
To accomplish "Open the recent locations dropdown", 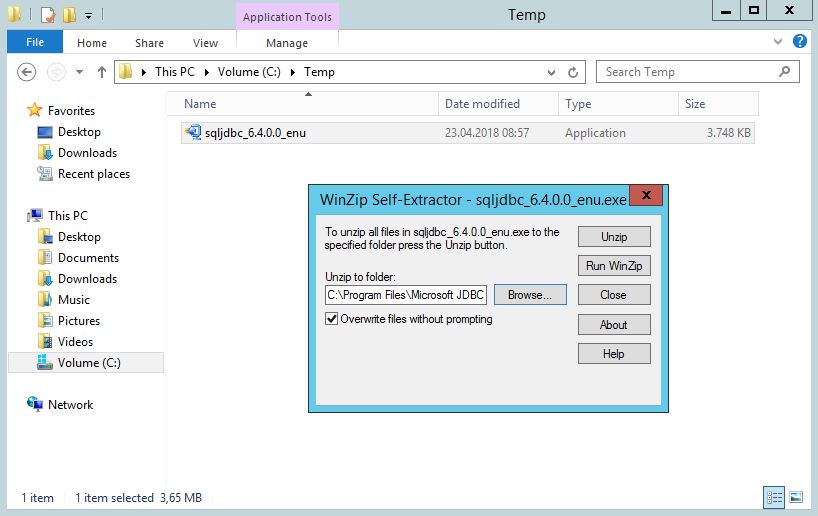I will click(79, 72).
